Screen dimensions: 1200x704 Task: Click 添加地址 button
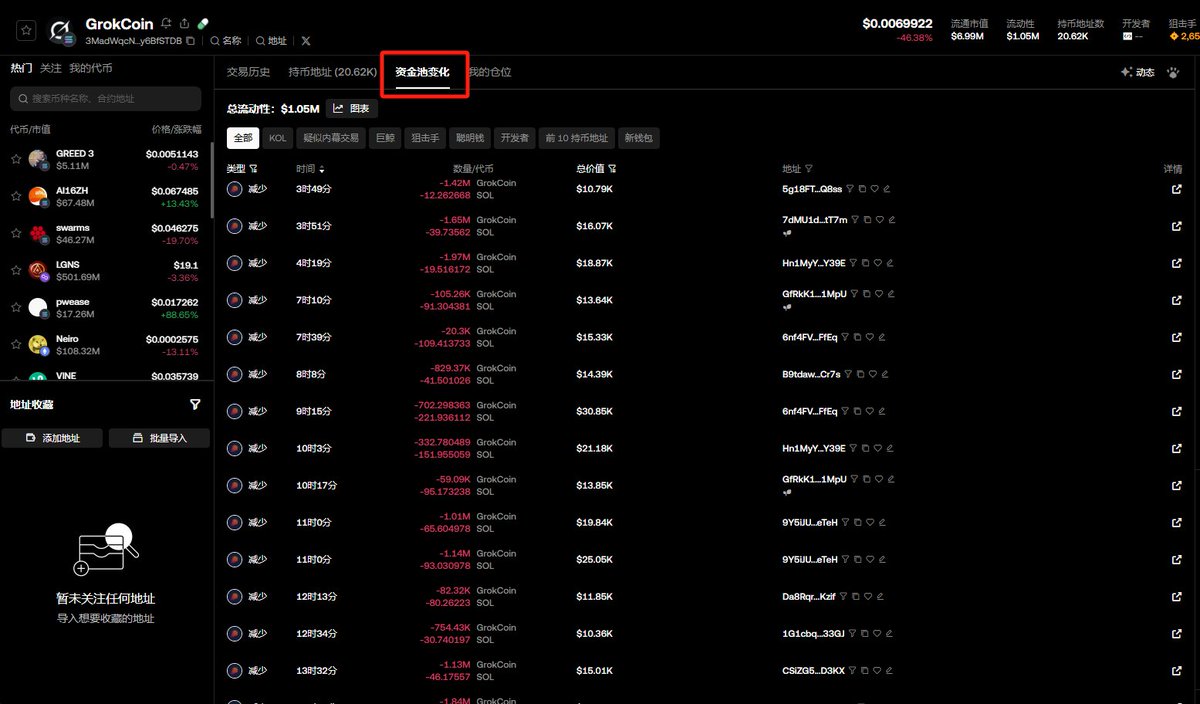[x=53, y=438]
